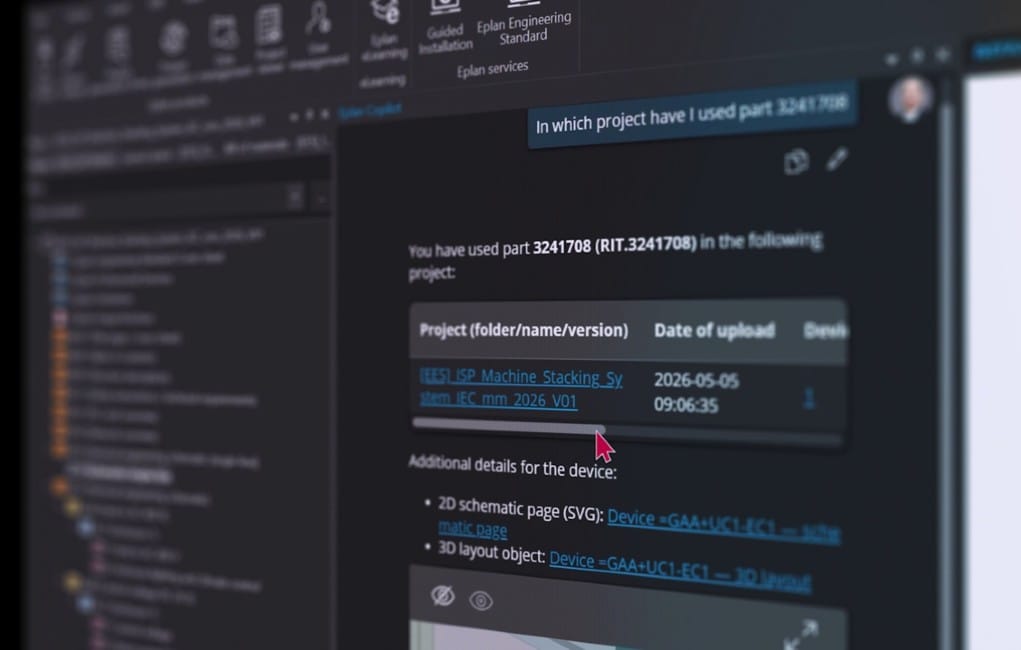Expand the 3D preview with arrows icon
The height and width of the screenshot is (650, 1021).
[801, 634]
